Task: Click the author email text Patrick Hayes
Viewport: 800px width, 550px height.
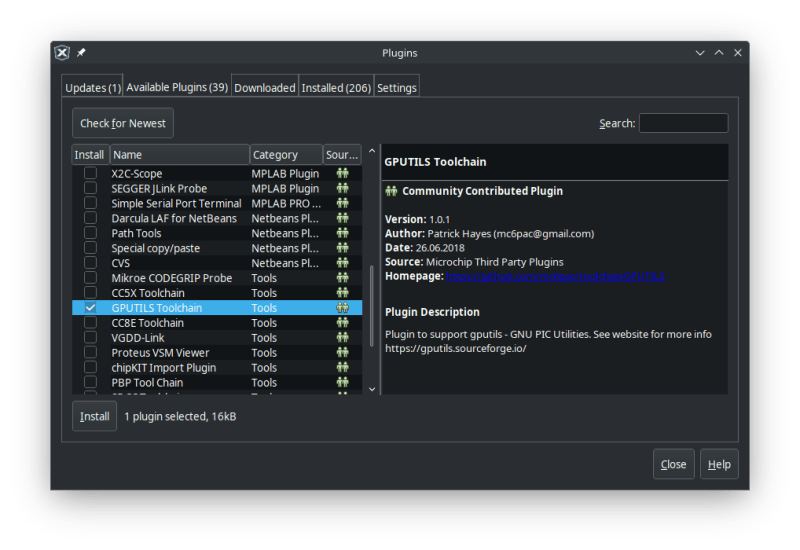Action: (x=511, y=234)
